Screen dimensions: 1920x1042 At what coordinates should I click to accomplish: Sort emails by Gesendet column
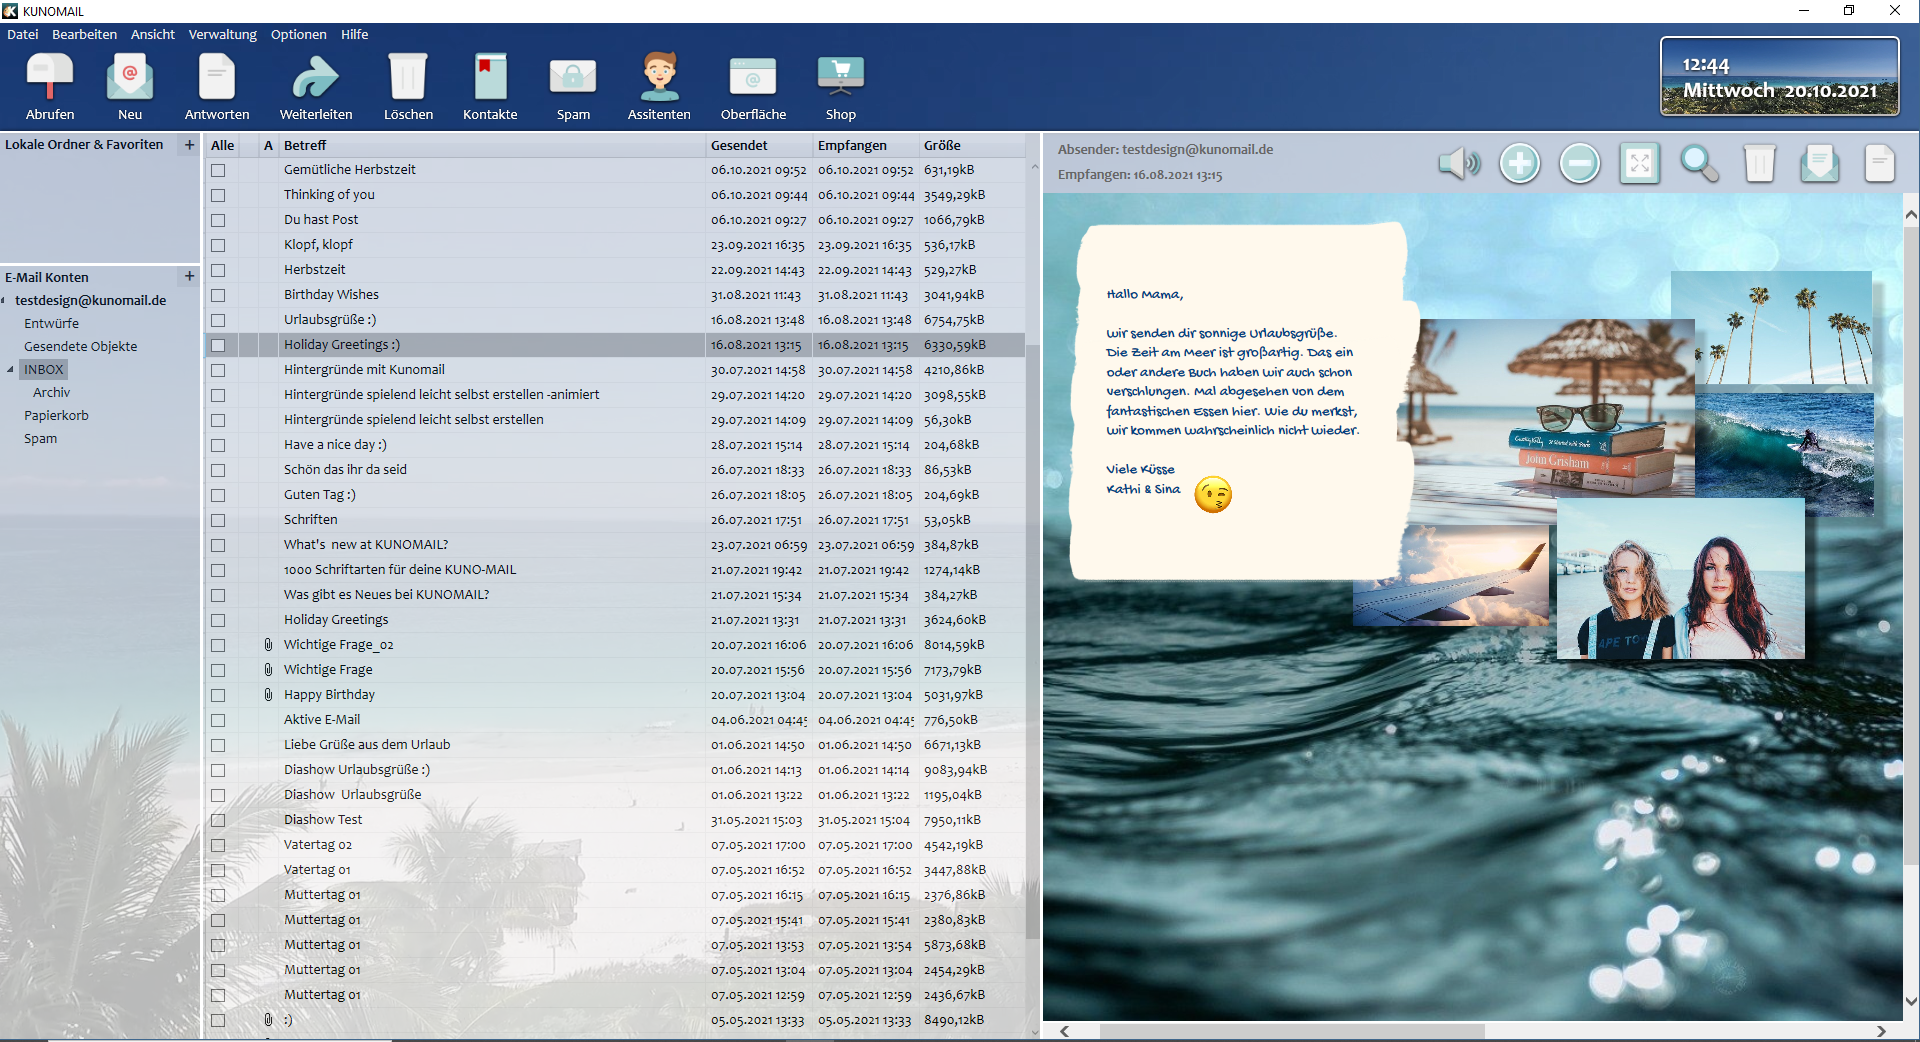[x=759, y=145]
